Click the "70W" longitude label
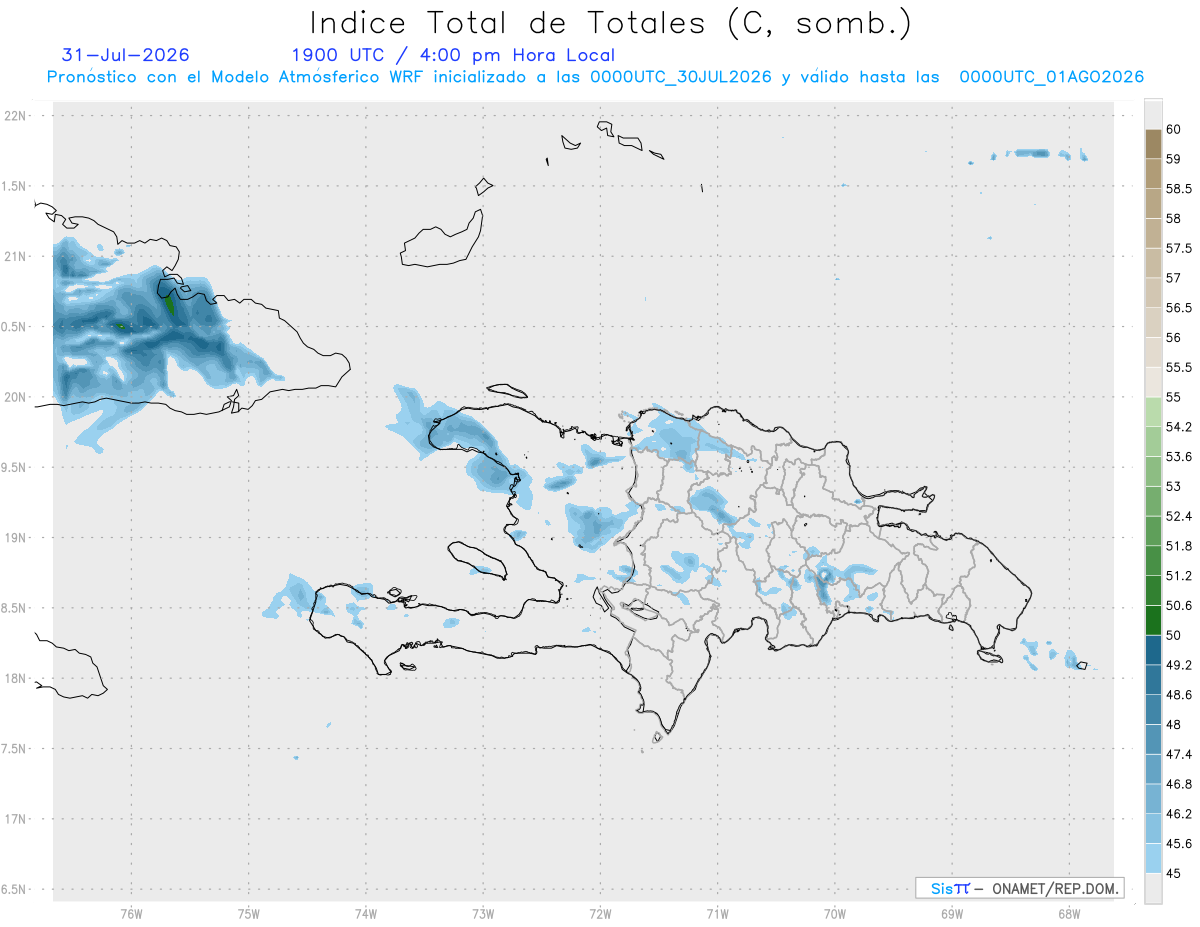This screenshot has height=927, width=1200. [x=834, y=913]
